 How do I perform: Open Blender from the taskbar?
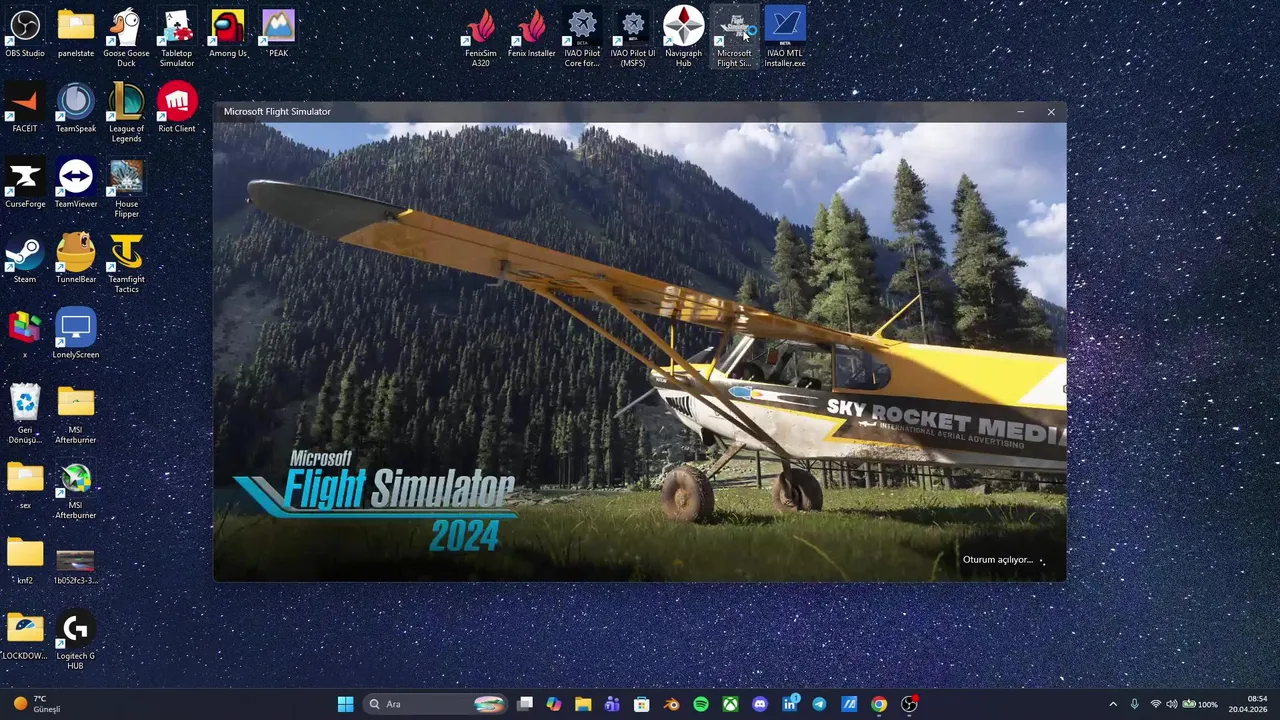672,704
